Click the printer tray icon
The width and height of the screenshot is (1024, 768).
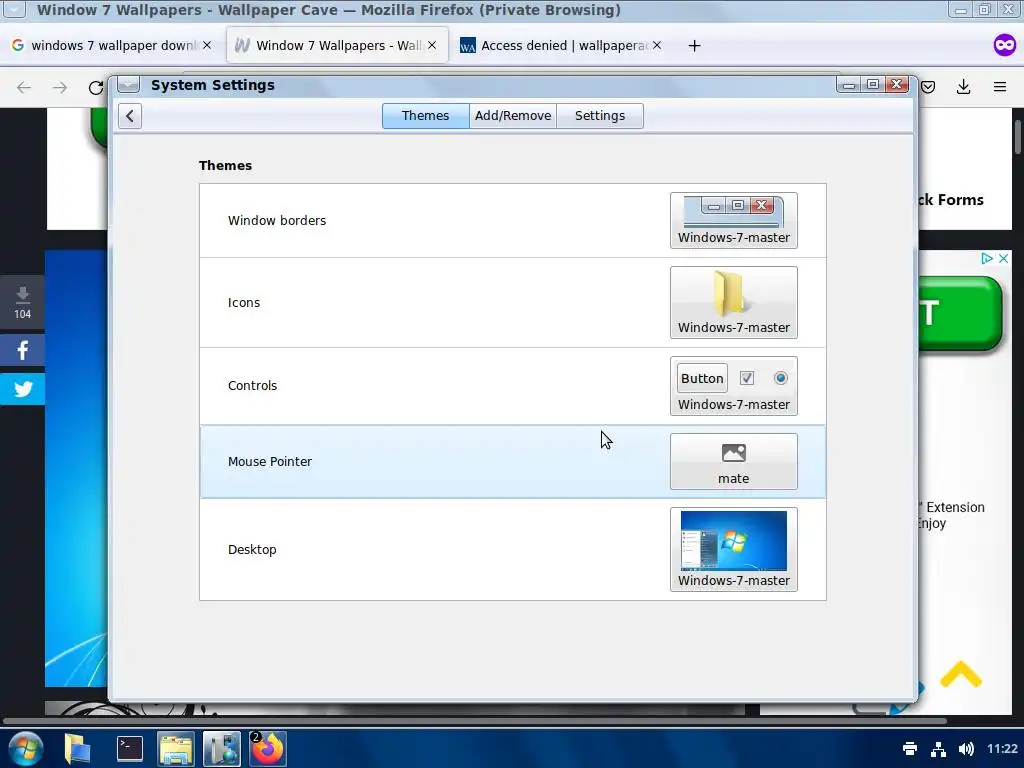point(910,748)
